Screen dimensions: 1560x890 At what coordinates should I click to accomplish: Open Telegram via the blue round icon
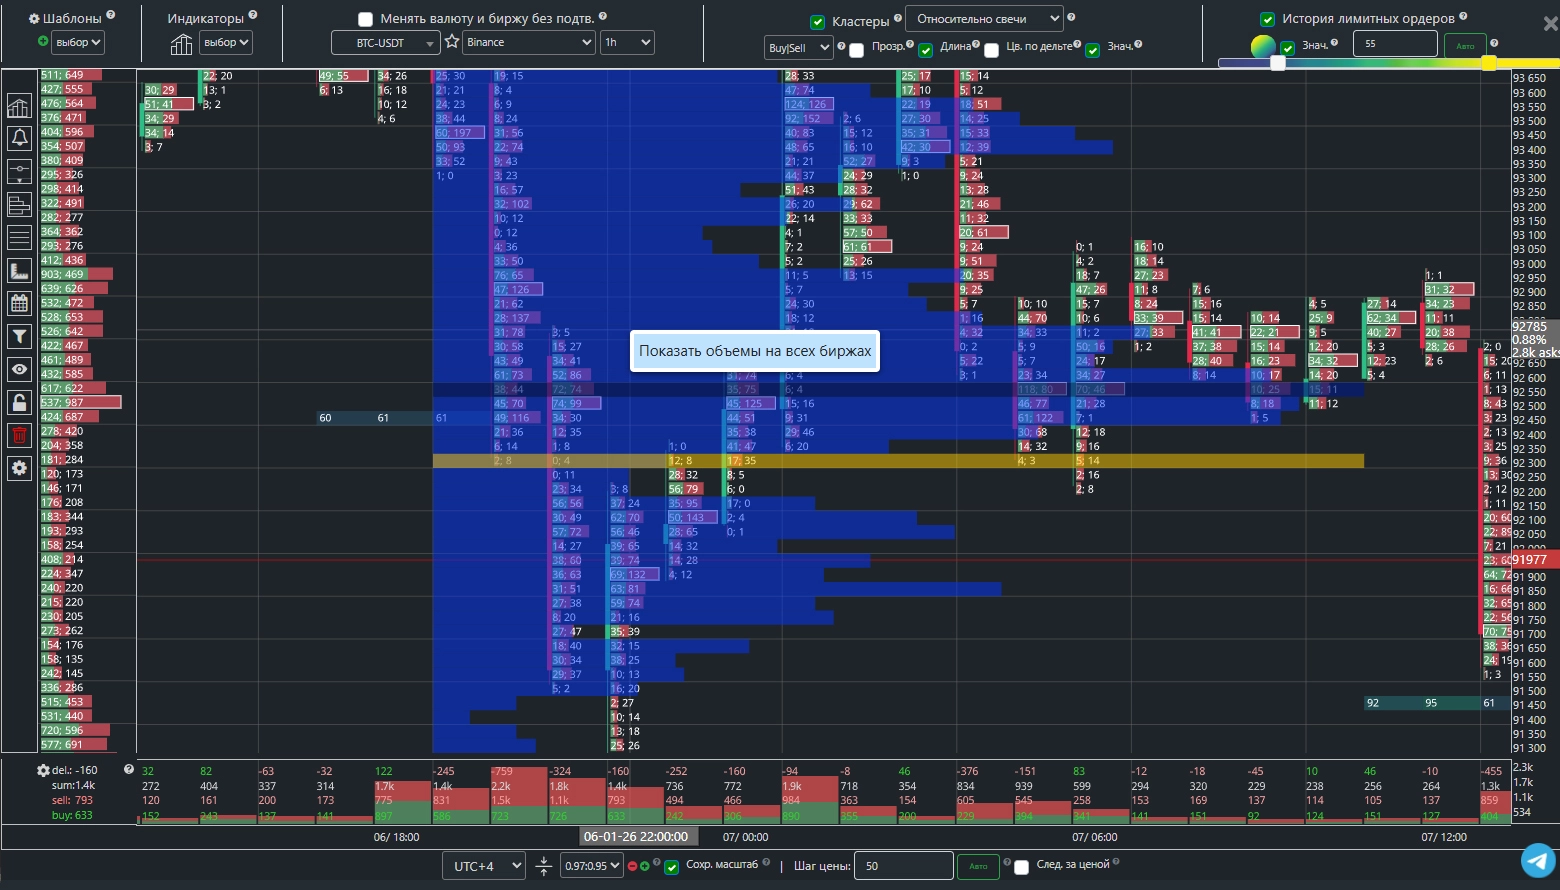pos(1538,859)
